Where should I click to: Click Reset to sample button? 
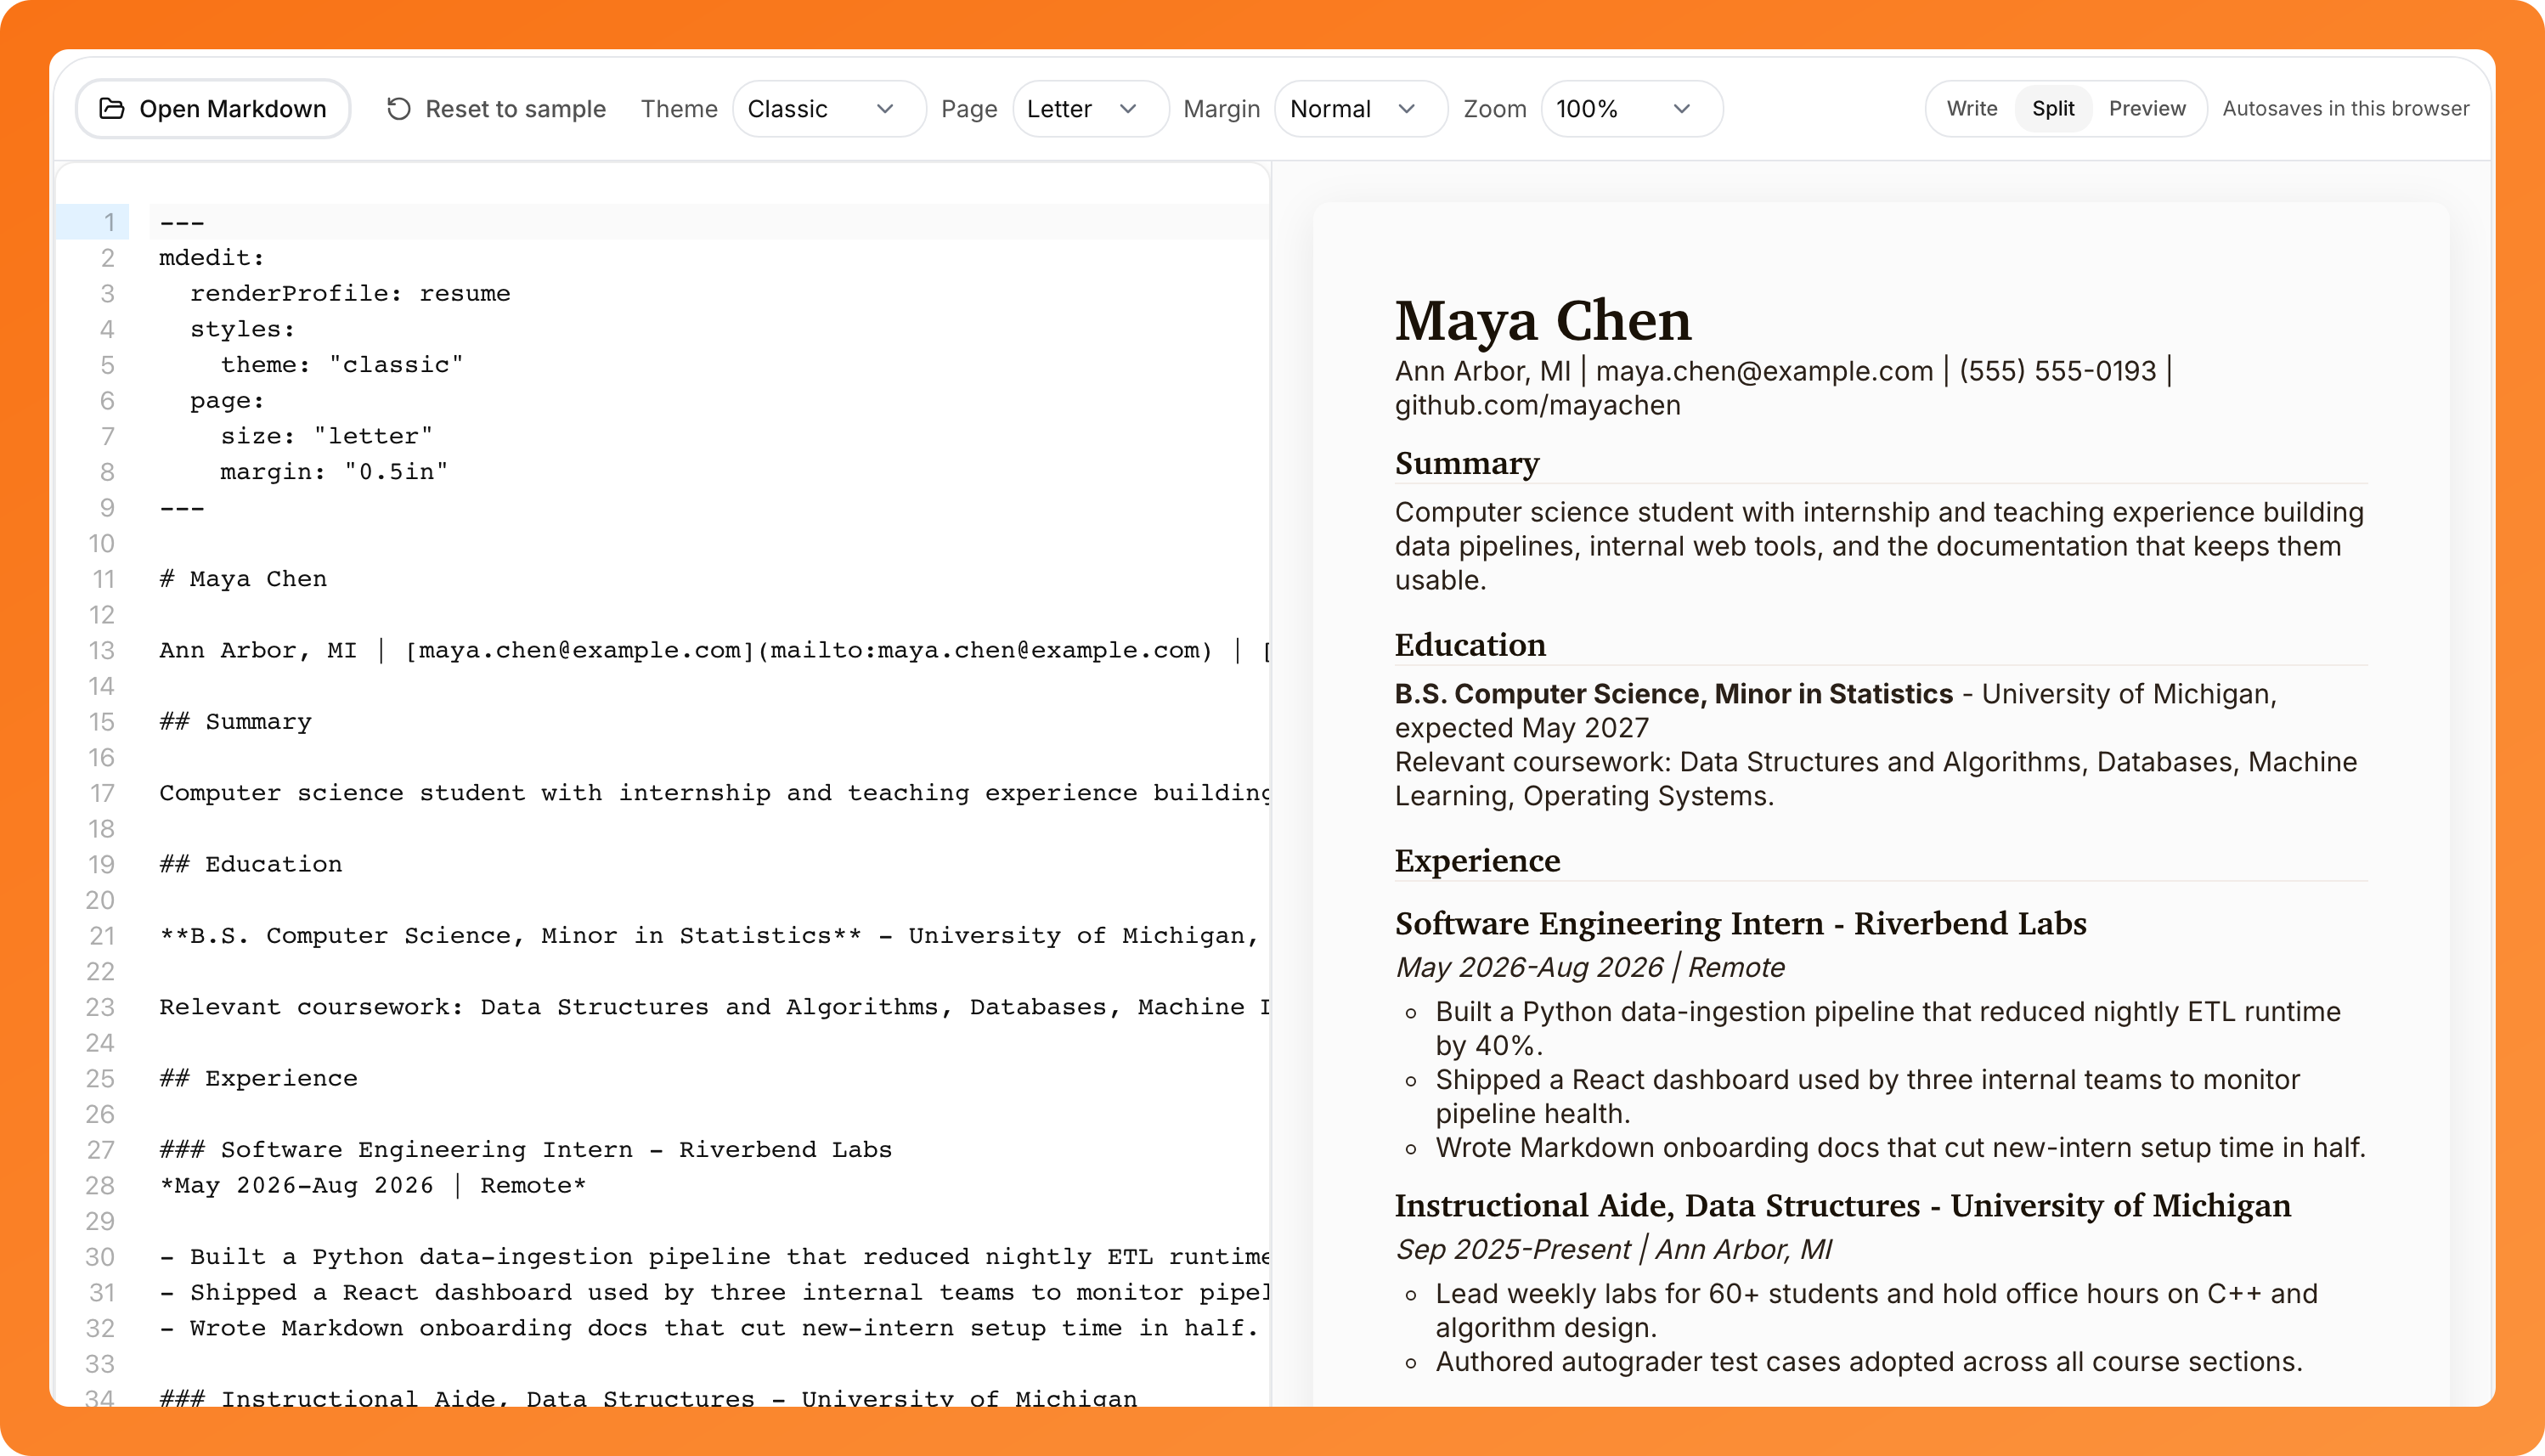pyautogui.click(x=497, y=108)
